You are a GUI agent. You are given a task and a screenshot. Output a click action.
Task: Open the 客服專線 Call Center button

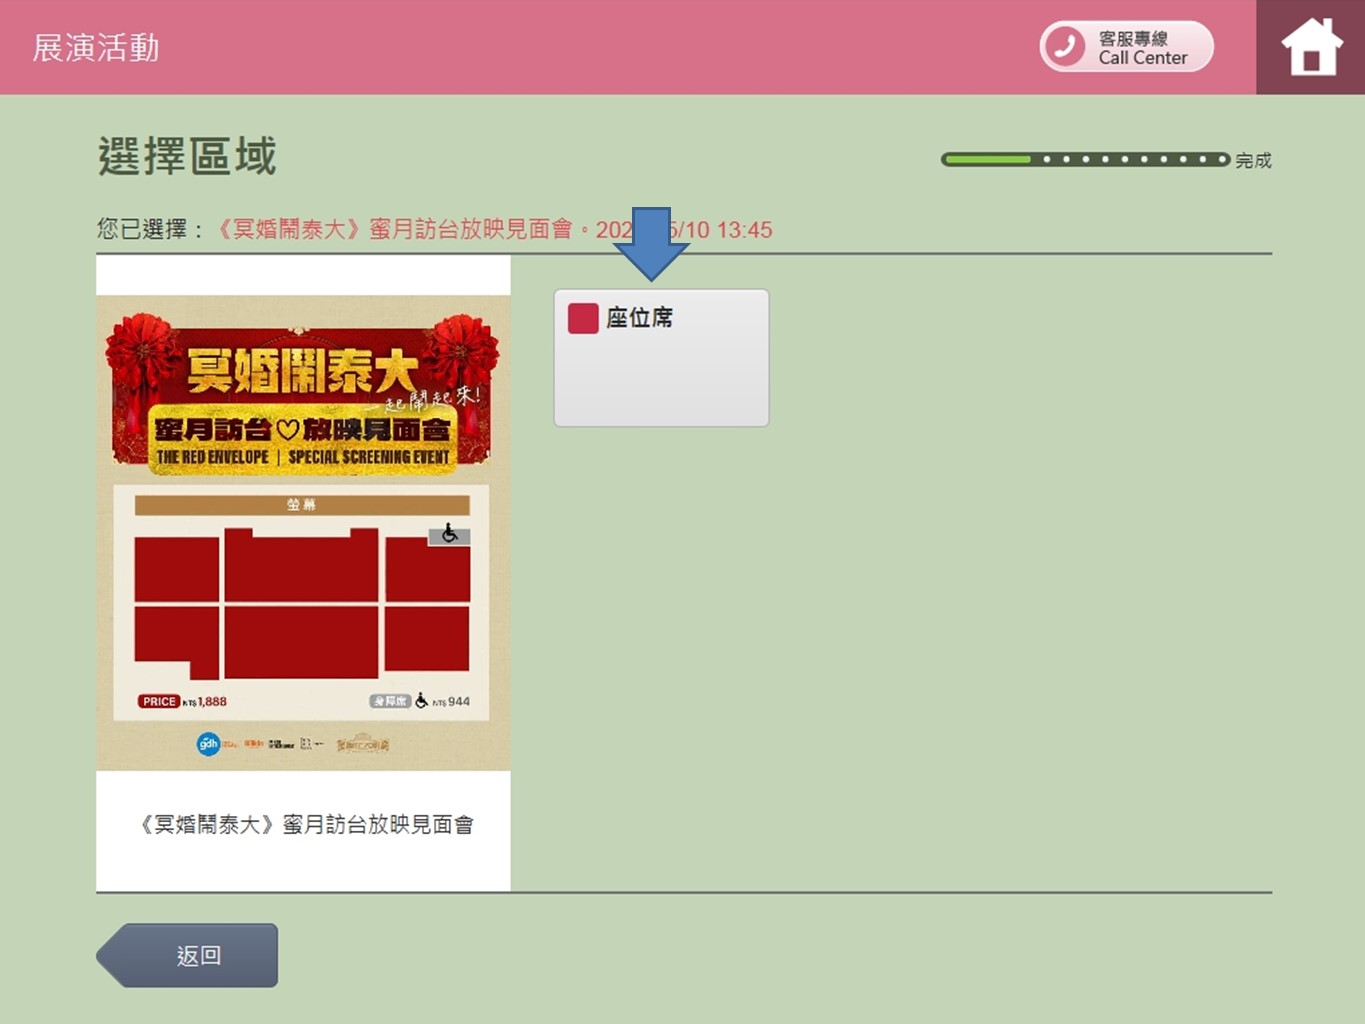(1126, 47)
